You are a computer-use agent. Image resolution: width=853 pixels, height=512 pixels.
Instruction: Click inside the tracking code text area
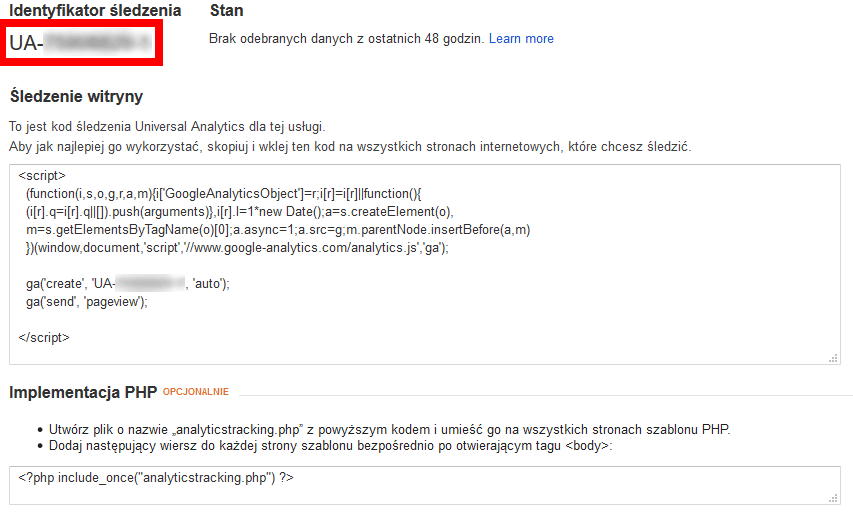(425, 264)
